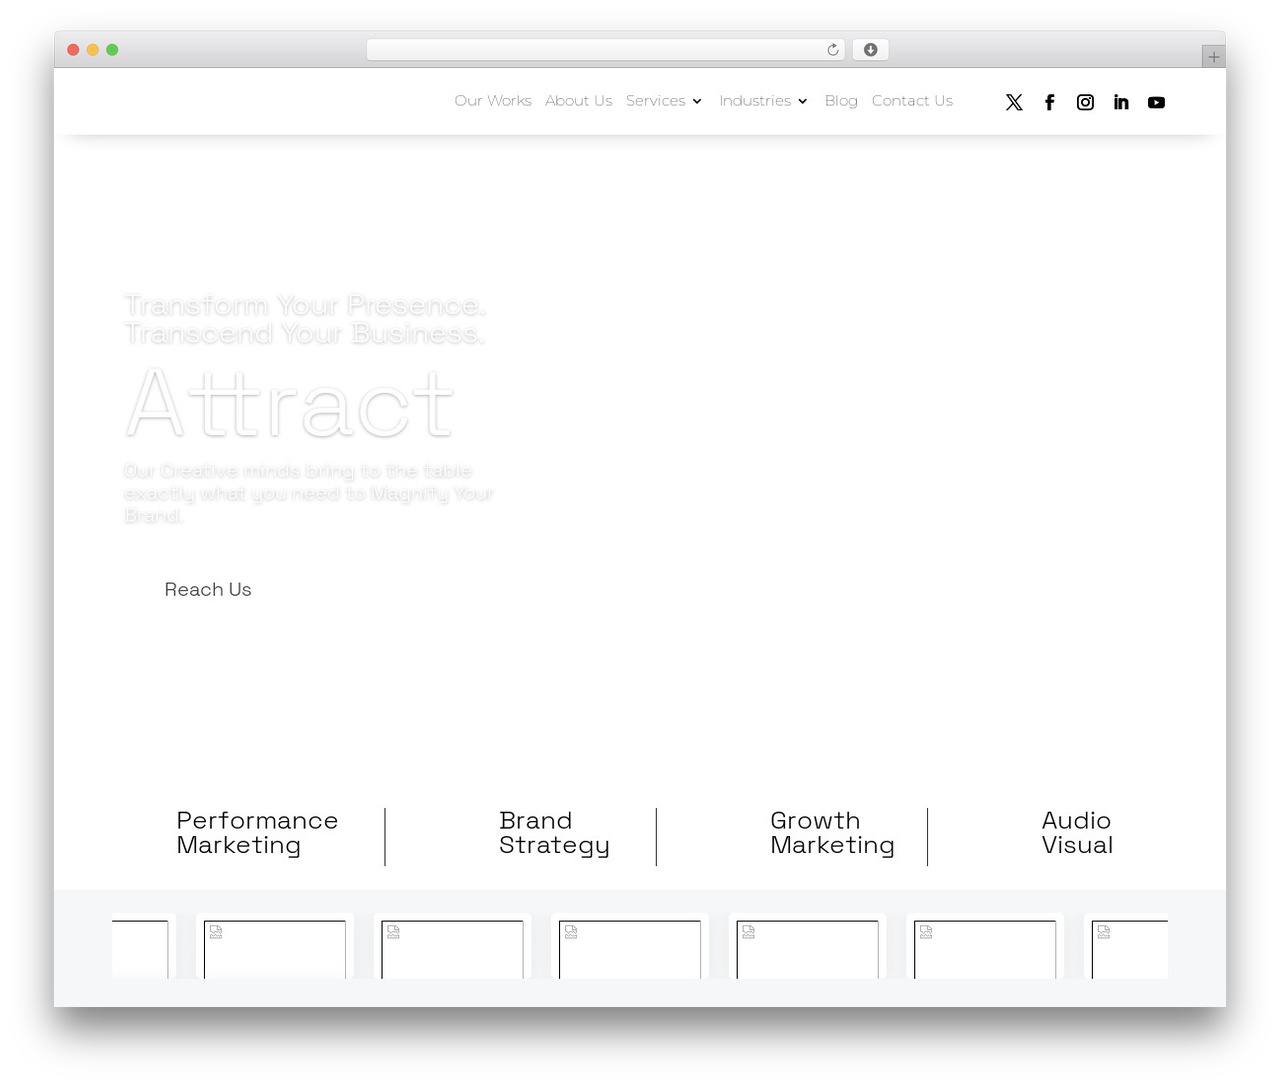Open the X (Twitter) social link
Screen dimensions: 1280x1084
pos(1014,102)
